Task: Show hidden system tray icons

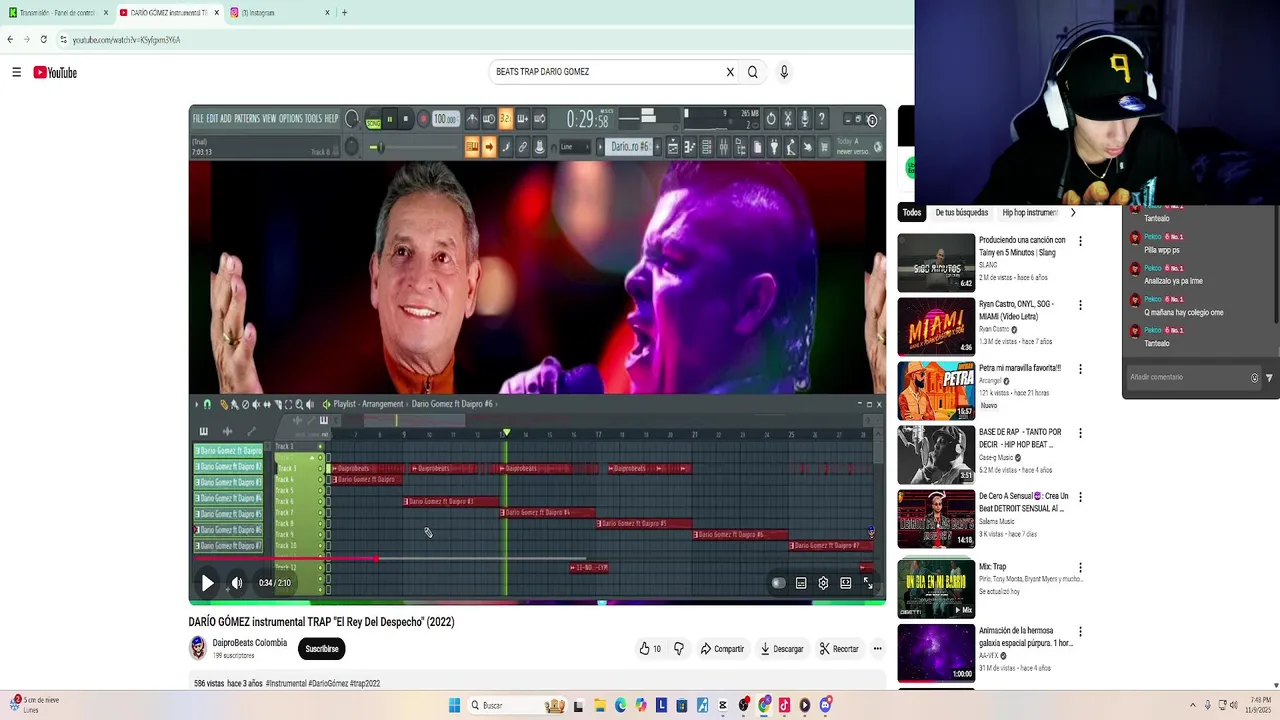Action: [x=1192, y=705]
